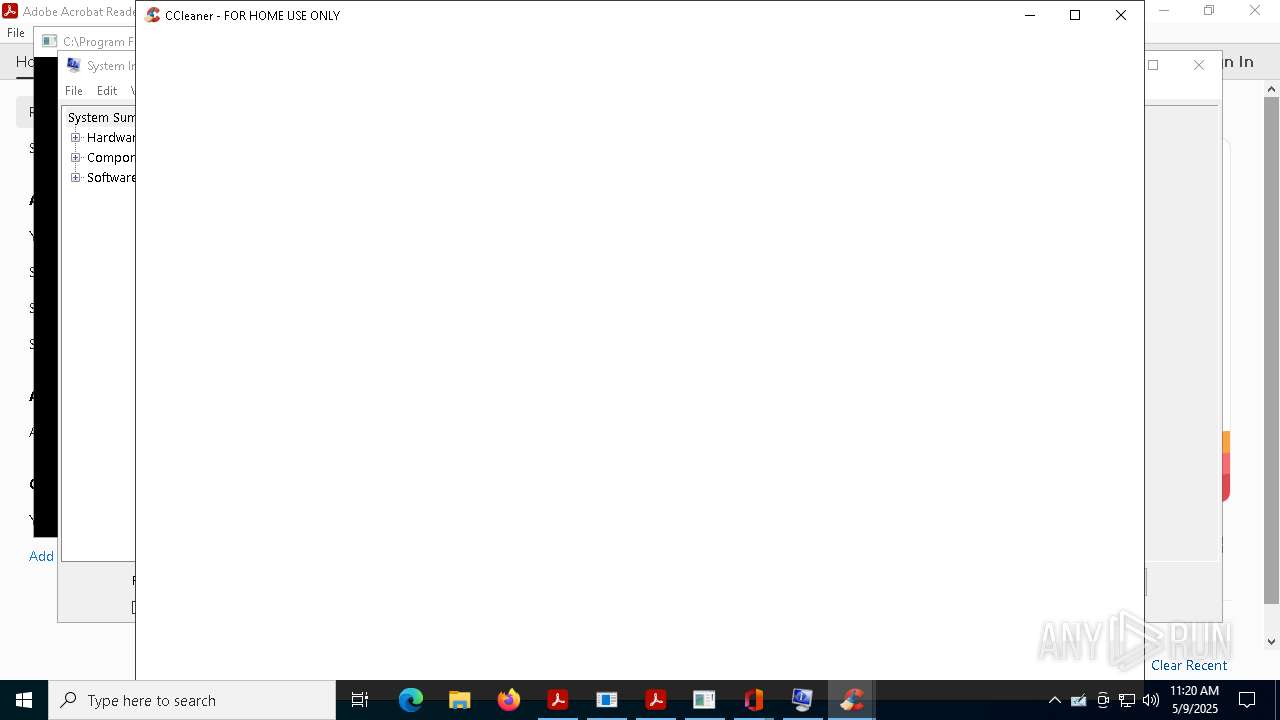Maximize the dialog behind CCleaner's right edge
This screenshot has height=720, width=1280.
pyautogui.click(x=1153, y=65)
